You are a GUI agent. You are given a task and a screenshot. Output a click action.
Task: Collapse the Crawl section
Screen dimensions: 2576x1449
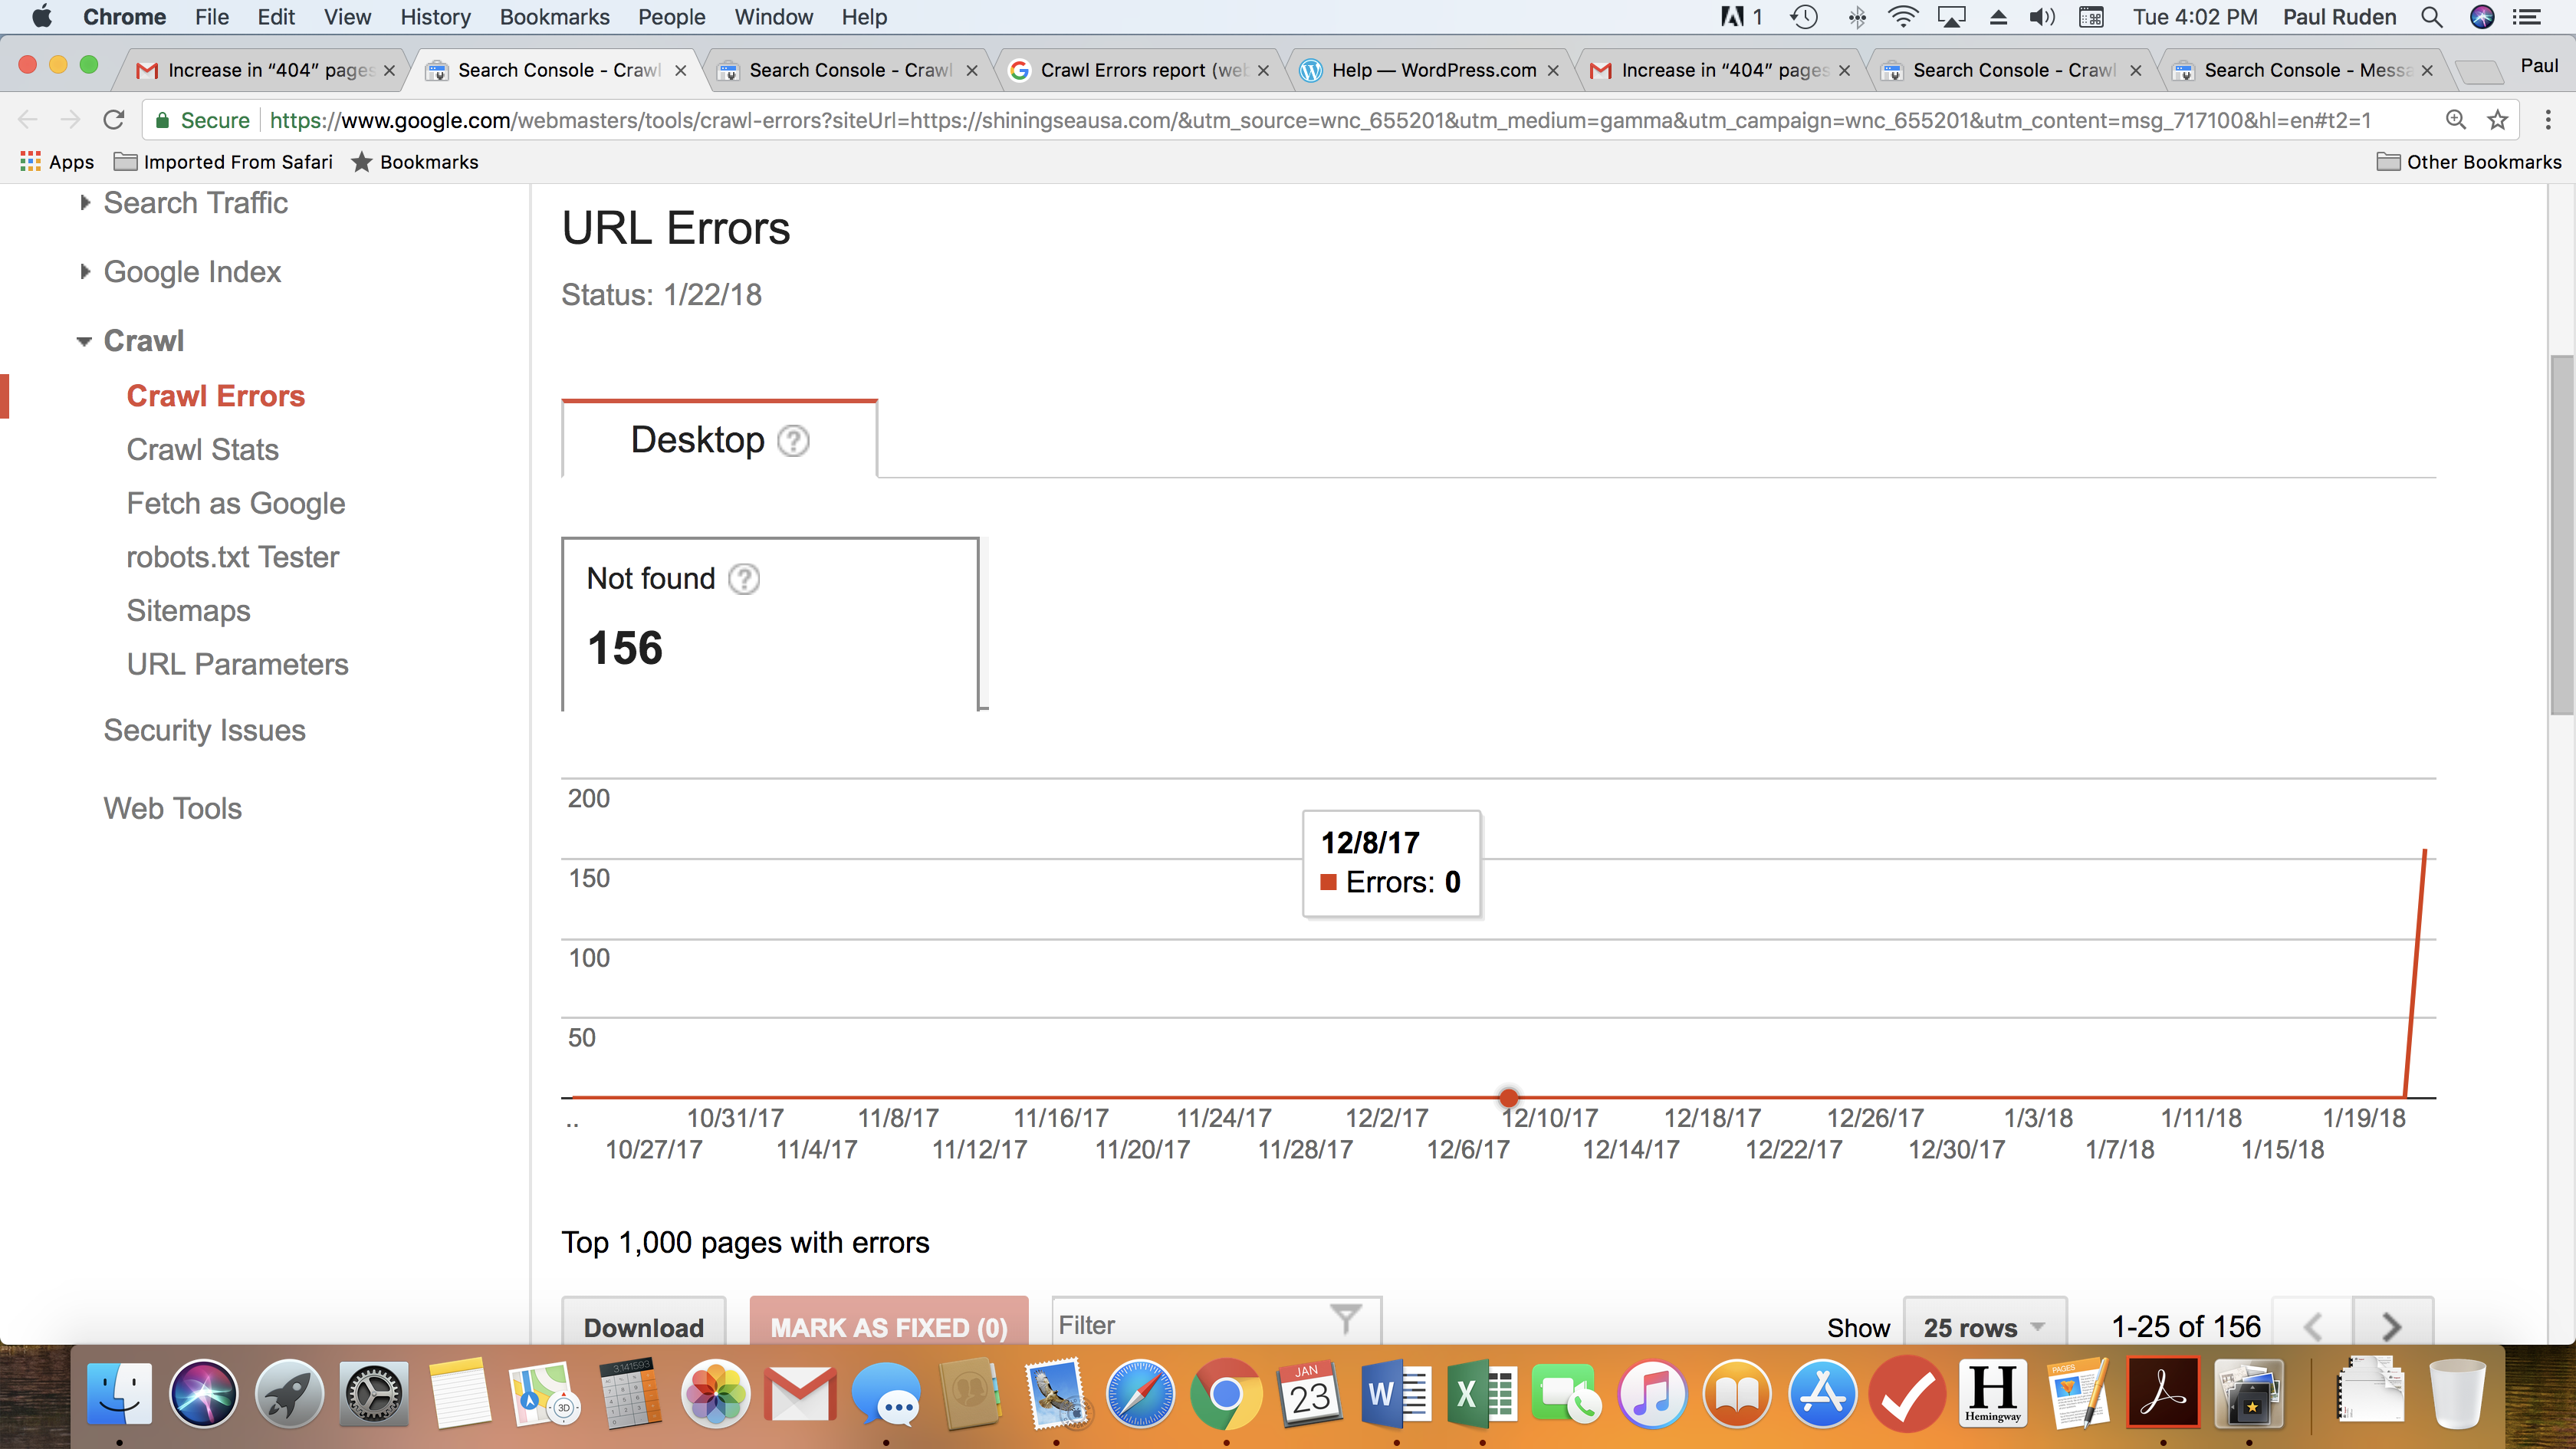click(143, 341)
